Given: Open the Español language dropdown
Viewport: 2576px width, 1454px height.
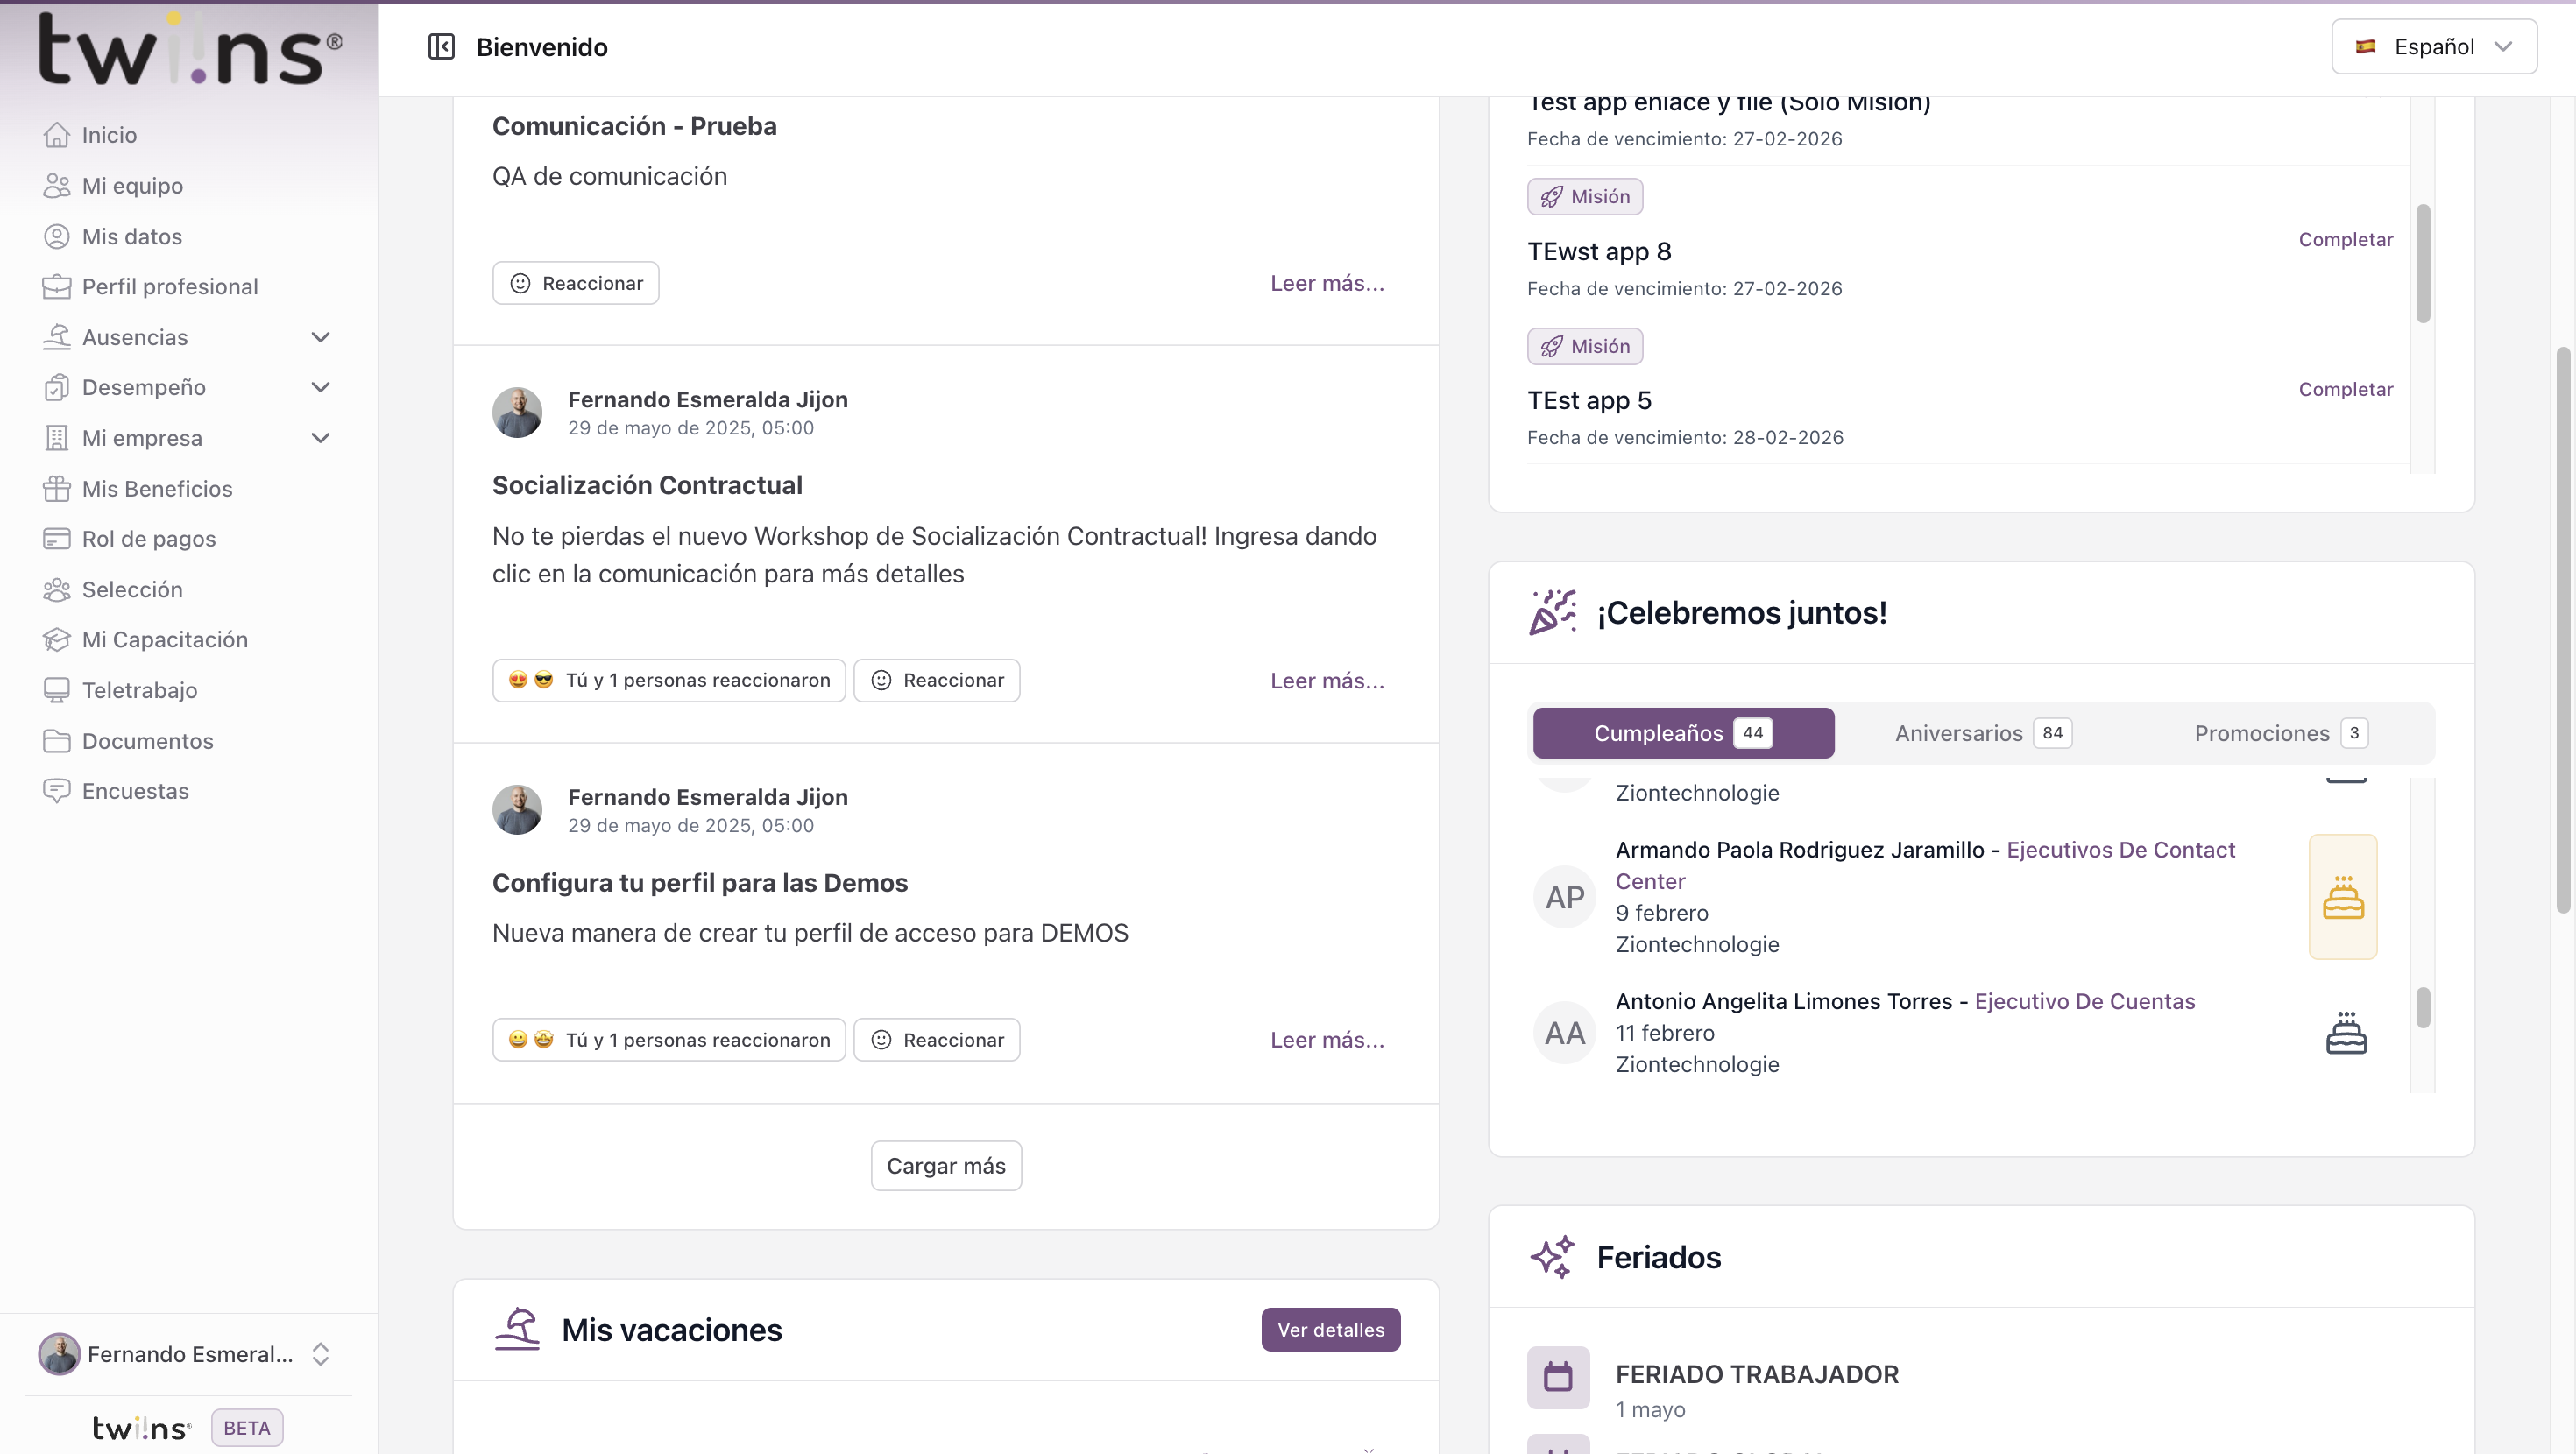Looking at the screenshot, I should click(2433, 47).
